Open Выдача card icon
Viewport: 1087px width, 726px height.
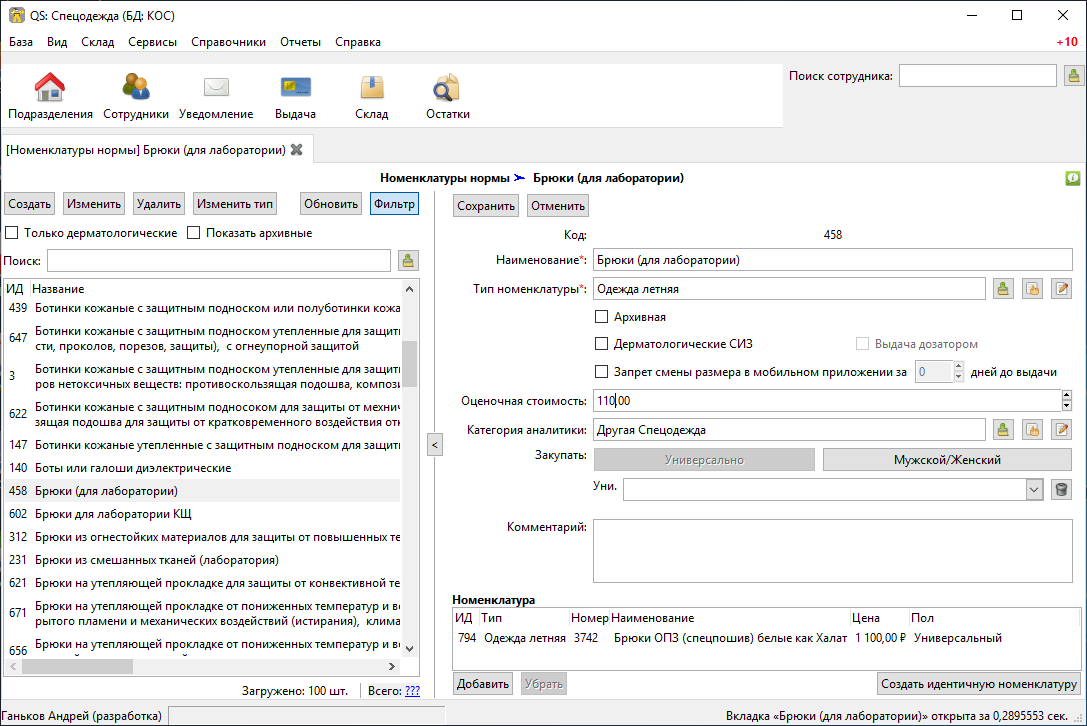point(295,96)
